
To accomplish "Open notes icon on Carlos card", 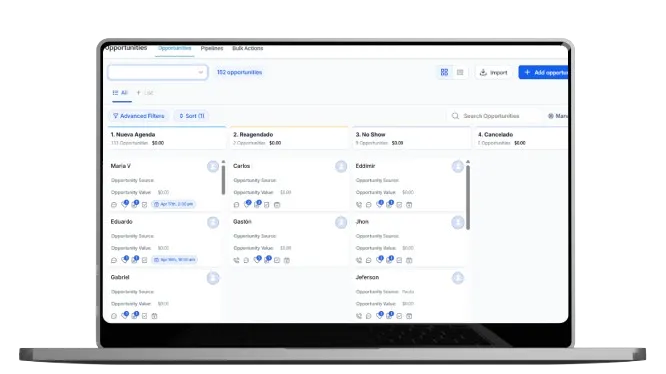I will click(257, 204).
